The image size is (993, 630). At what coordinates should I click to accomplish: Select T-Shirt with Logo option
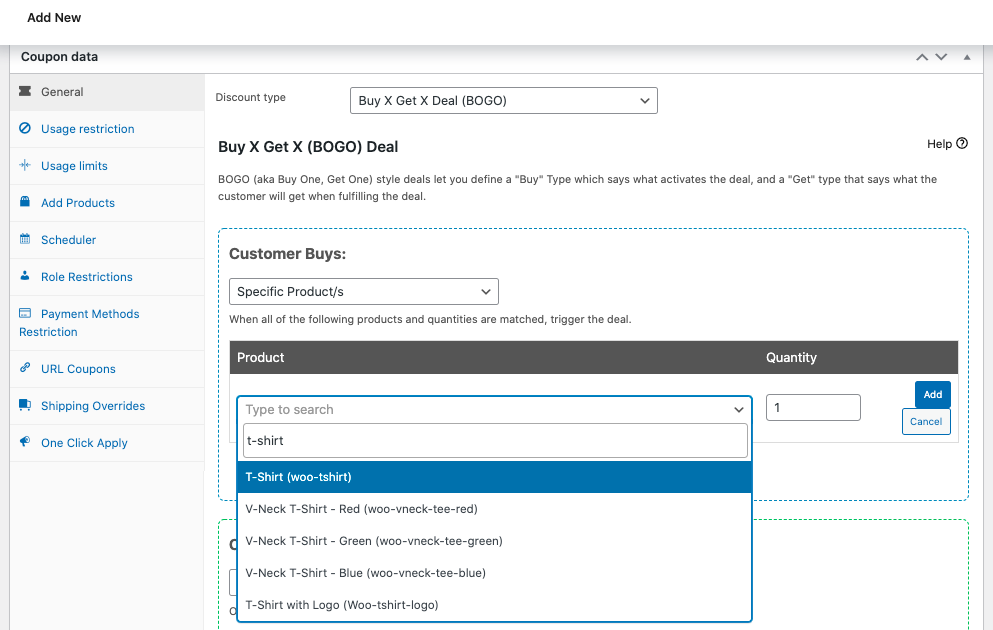coord(494,605)
